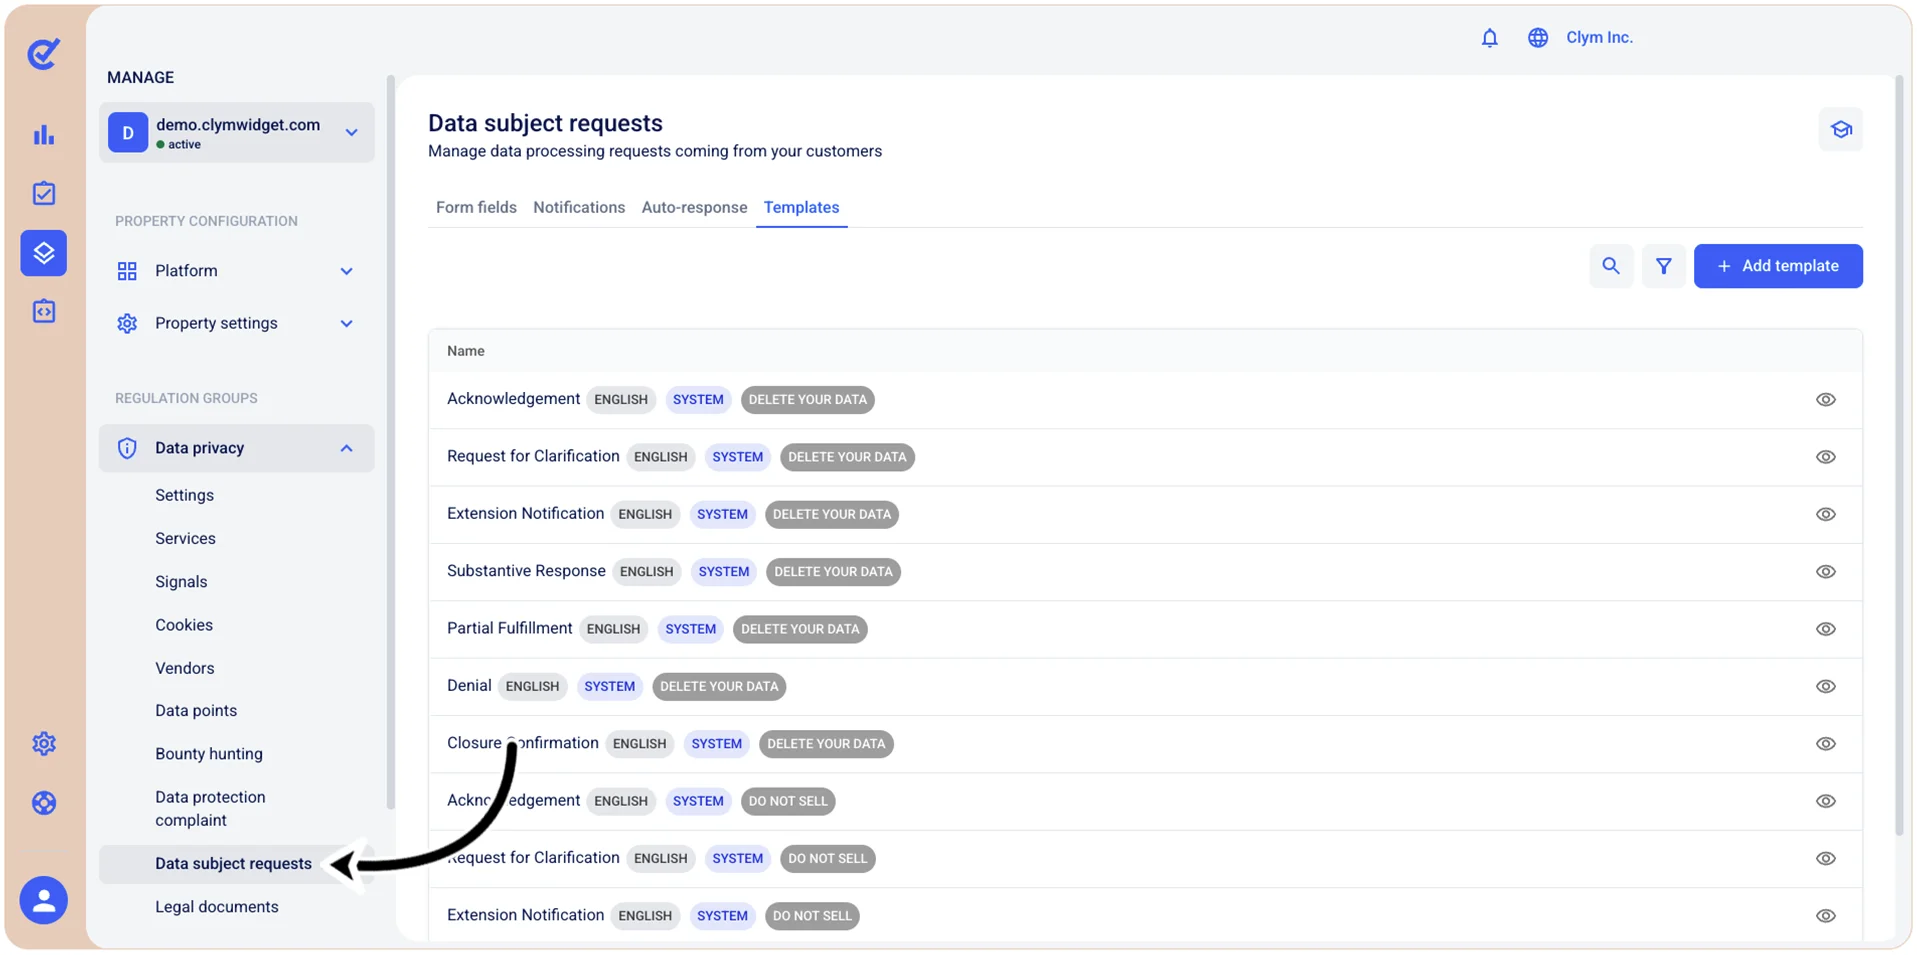Screen dimensions: 1917x955
Task: Open Settings under Data privacy
Action: click(184, 495)
